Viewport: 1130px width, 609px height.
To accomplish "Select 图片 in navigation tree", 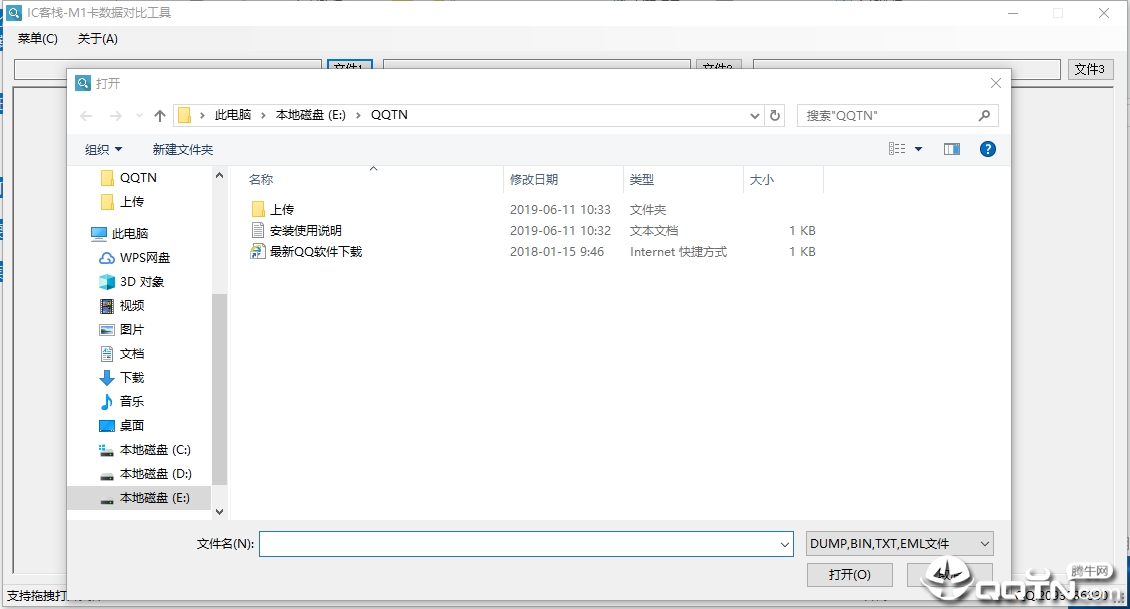I will click(132, 329).
